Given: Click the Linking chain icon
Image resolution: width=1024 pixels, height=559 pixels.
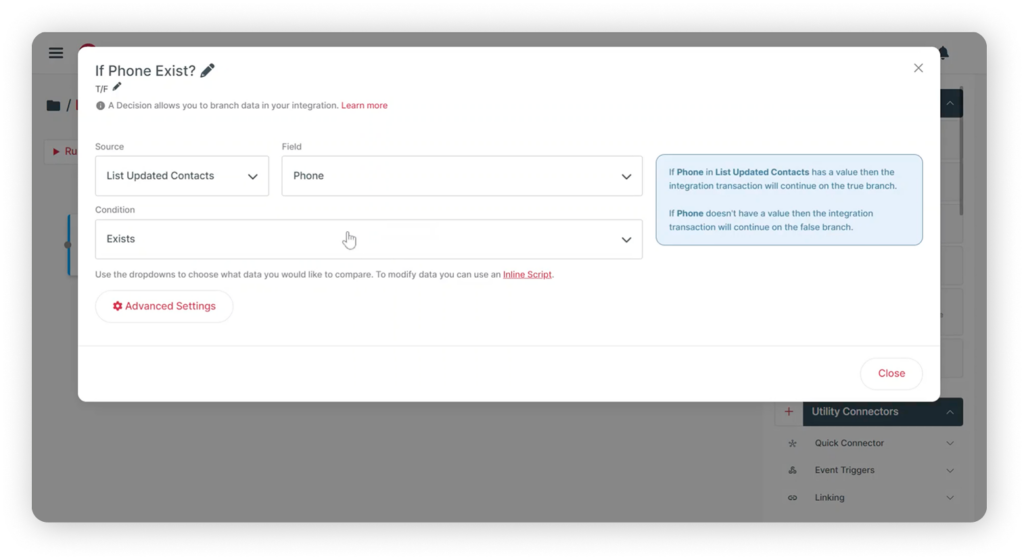Looking at the screenshot, I should tap(792, 498).
